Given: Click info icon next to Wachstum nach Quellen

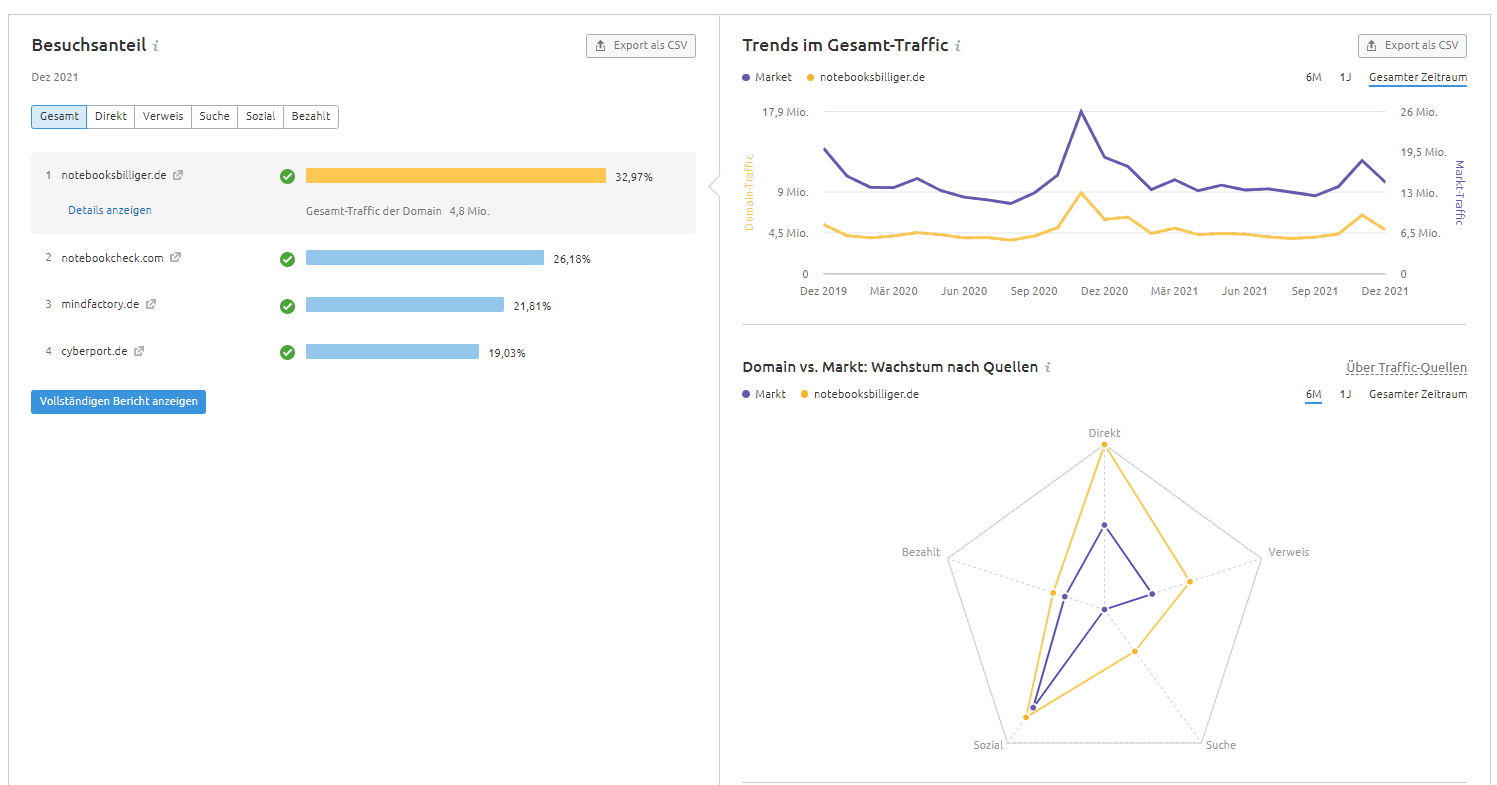Looking at the screenshot, I should [1048, 368].
